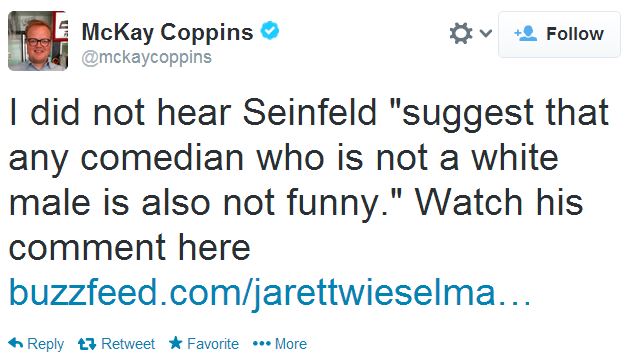
Task: Click the Retweet text label
Action: pyautogui.click(x=128, y=344)
